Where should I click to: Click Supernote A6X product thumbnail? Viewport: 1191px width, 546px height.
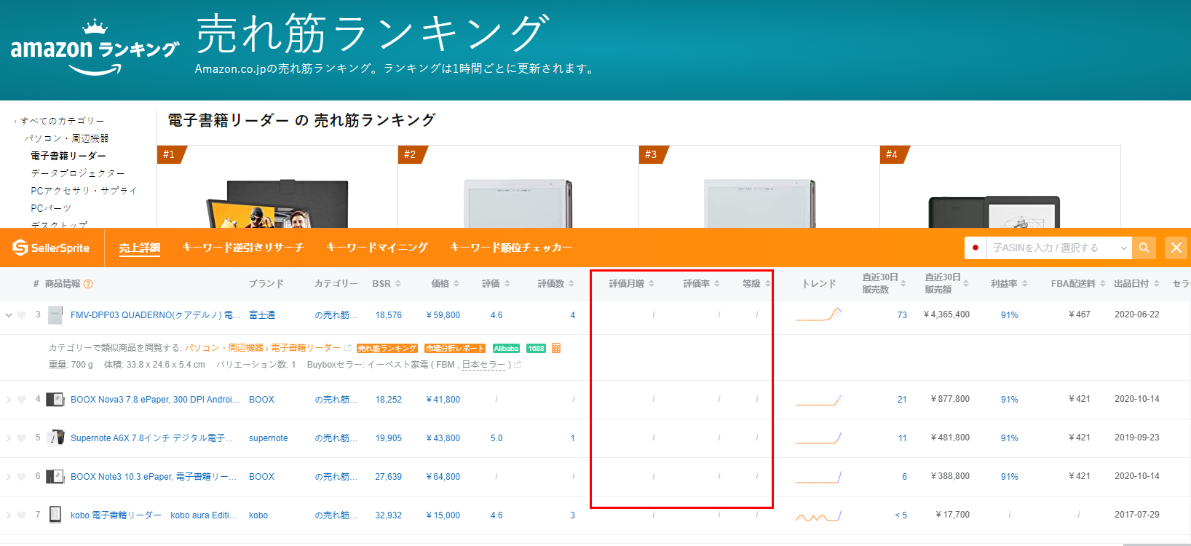point(54,438)
